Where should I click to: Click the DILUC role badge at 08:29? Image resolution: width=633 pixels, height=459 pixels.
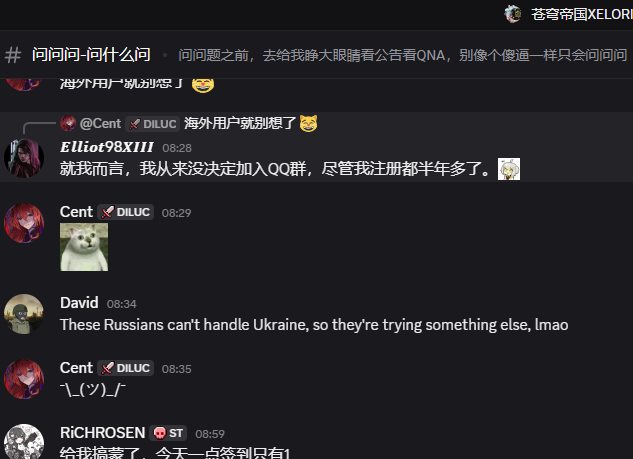pyautogui.click(x=126, y=212)
